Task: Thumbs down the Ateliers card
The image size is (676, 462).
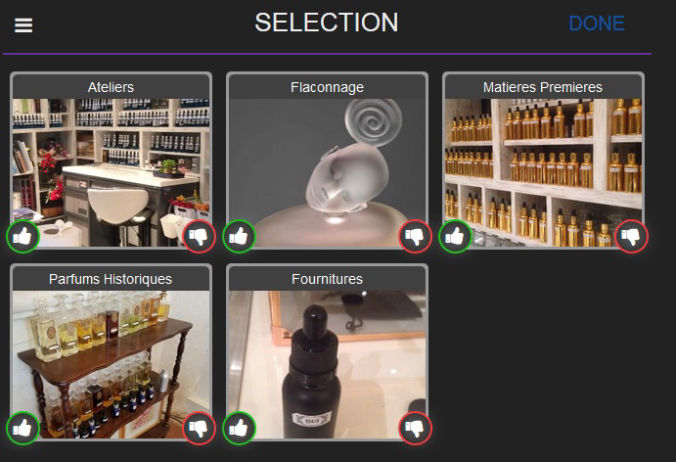Action: click(x=199, y=236)
